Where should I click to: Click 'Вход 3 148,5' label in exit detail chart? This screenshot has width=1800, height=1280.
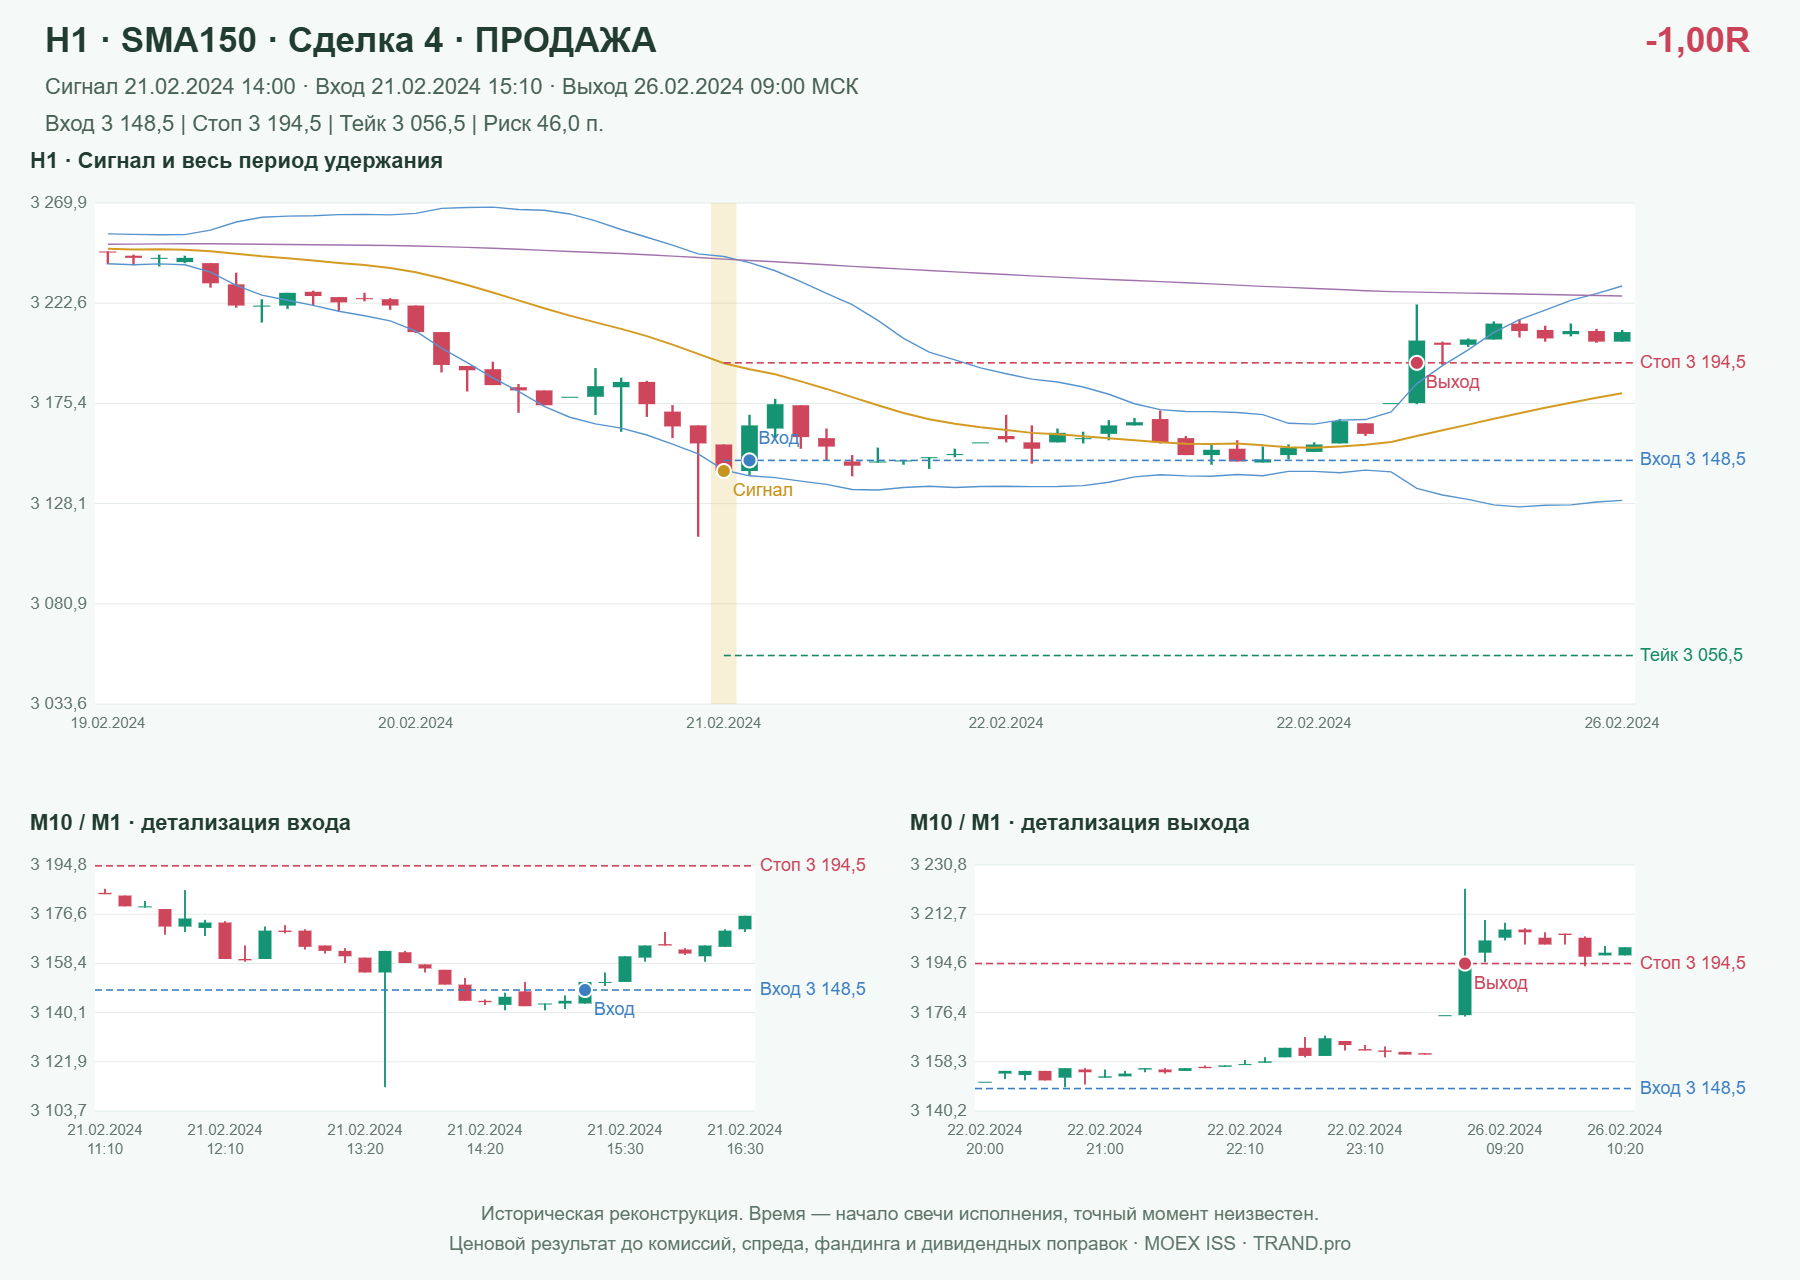[x=1692, y=1088]
